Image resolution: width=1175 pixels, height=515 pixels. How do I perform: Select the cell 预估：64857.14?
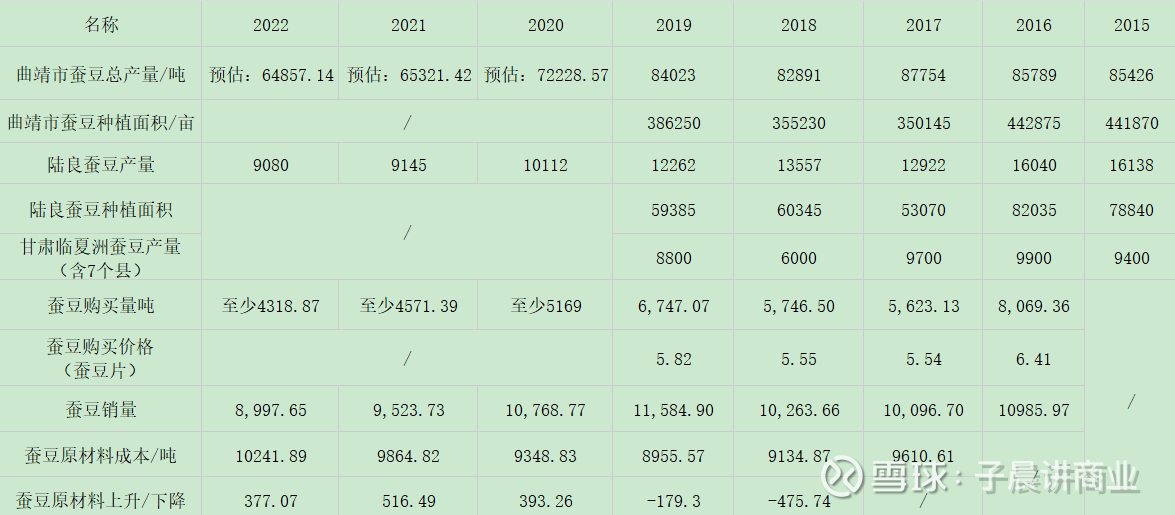[271, 75]
